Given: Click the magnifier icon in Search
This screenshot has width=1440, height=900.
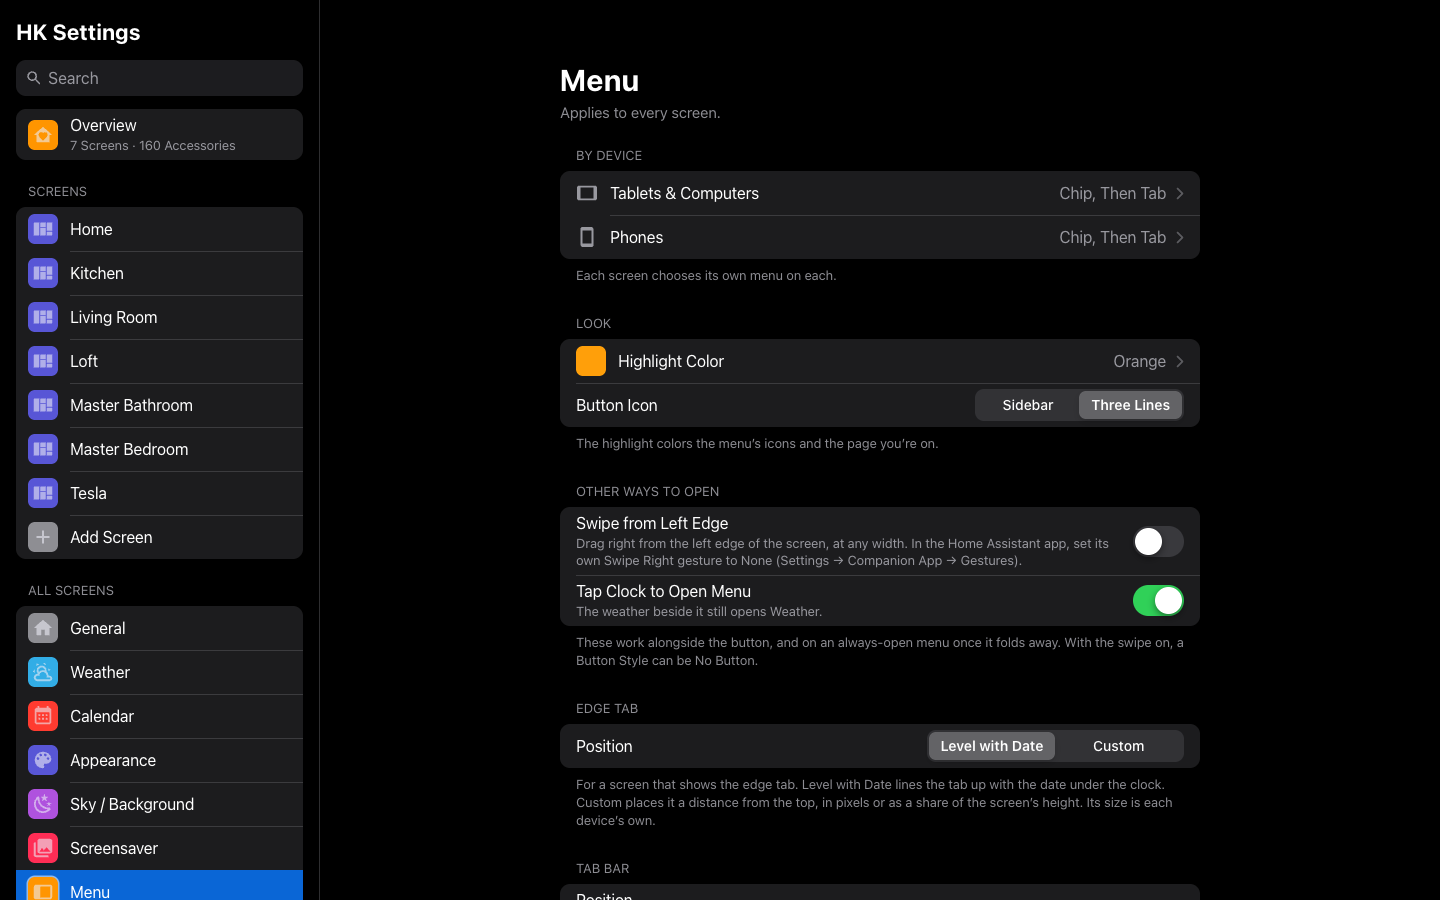Looking at the screenshot, I should coord(34,78).
